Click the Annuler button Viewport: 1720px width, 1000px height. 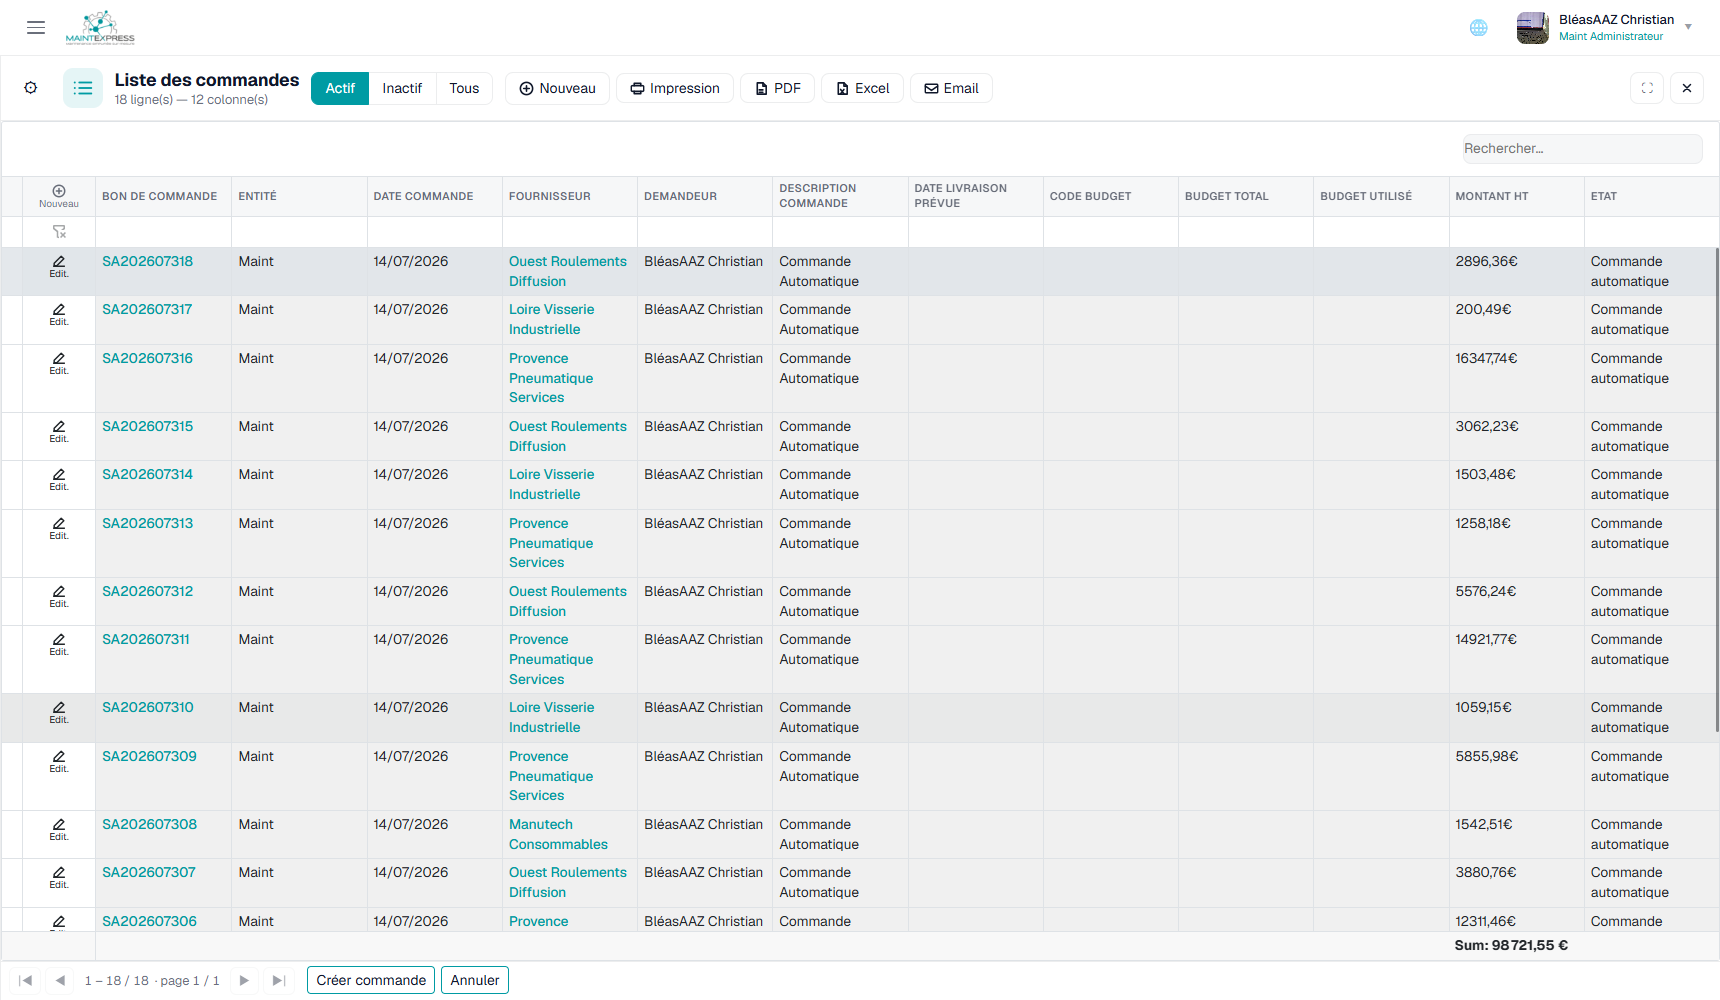click(475, 980)
